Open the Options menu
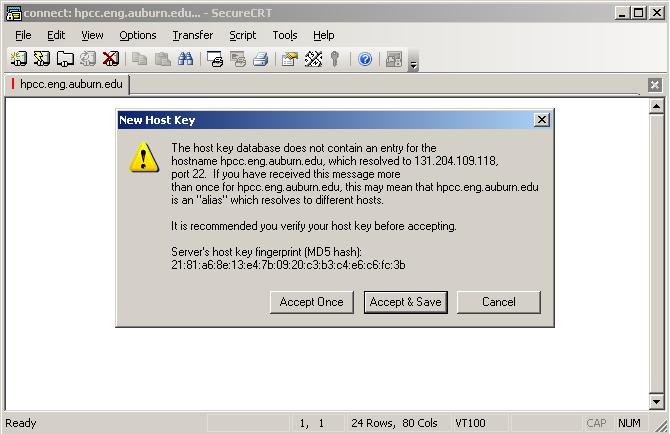This screenshot has height=434, width=670. pyautogui.click(x=138, y=35)
